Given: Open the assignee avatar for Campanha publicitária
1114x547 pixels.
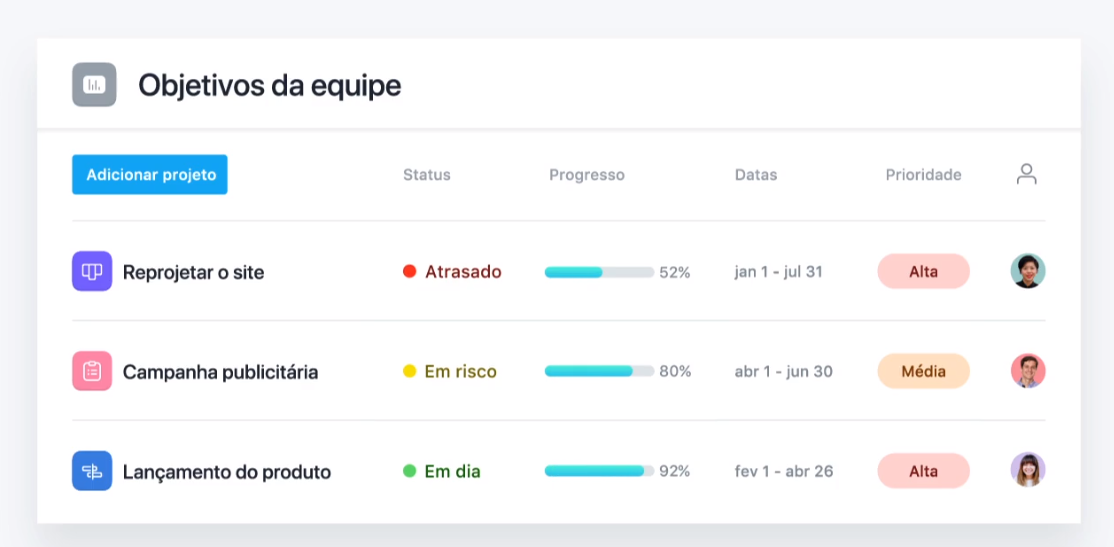Looking at the screenshot, I should click(x=1028, y=371).
